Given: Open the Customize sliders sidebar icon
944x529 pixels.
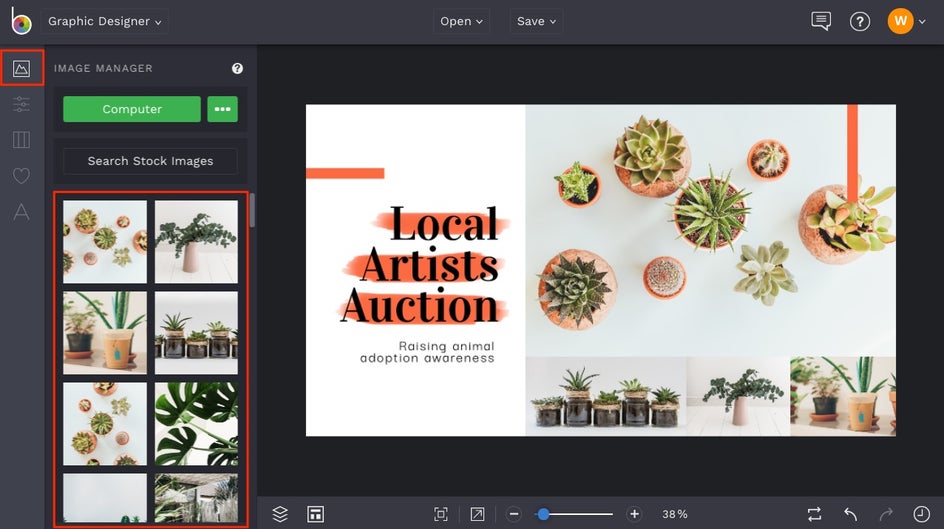Looking at the screenshot, I should 21,104.
